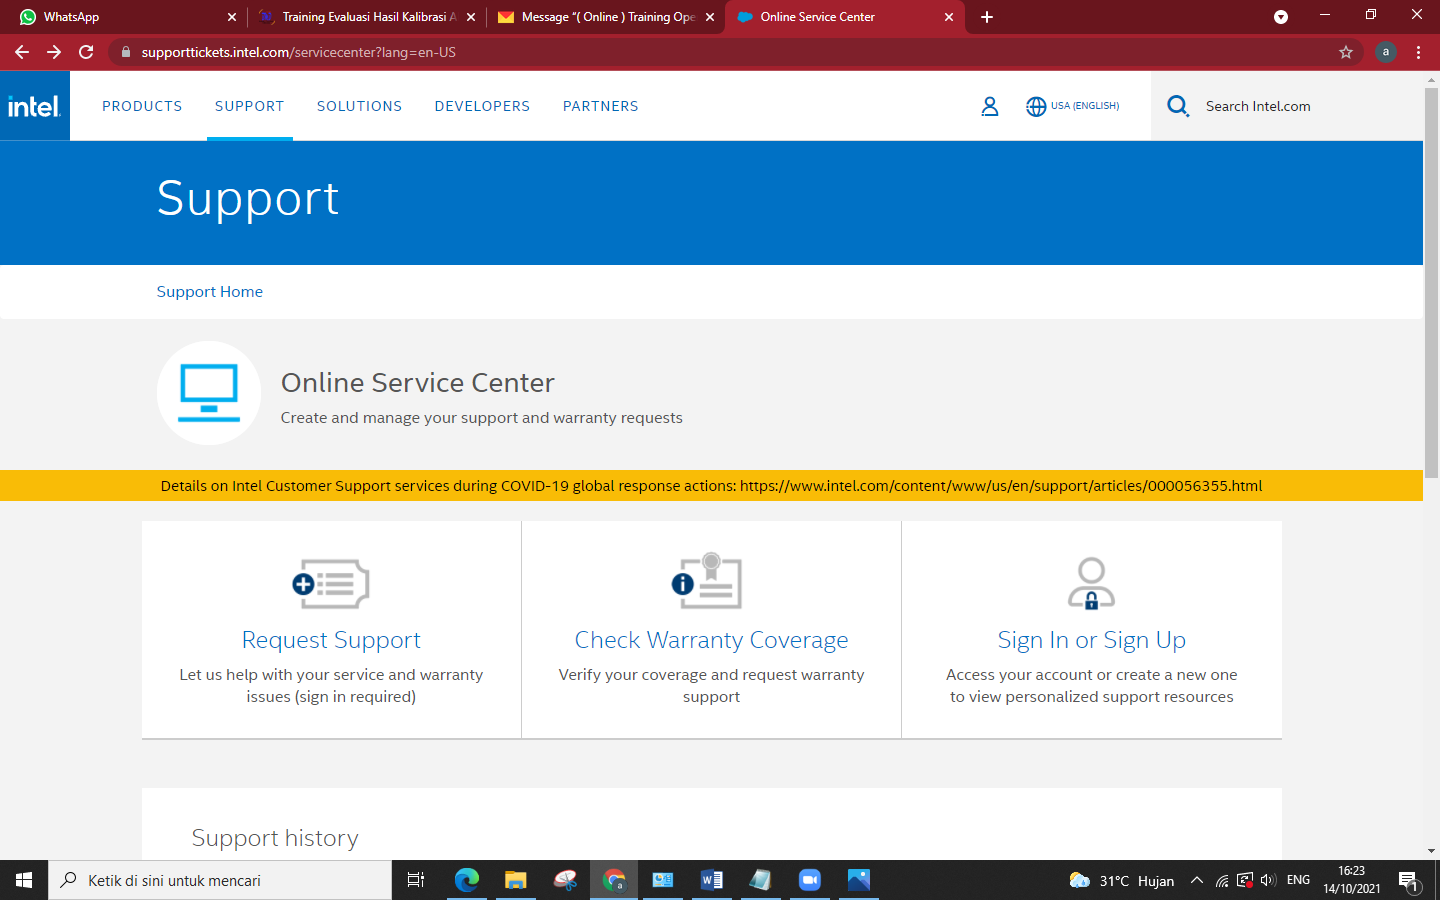Open the PARTNERS menu
This screenshot has width=1440, height=900.
coord(600,106)
